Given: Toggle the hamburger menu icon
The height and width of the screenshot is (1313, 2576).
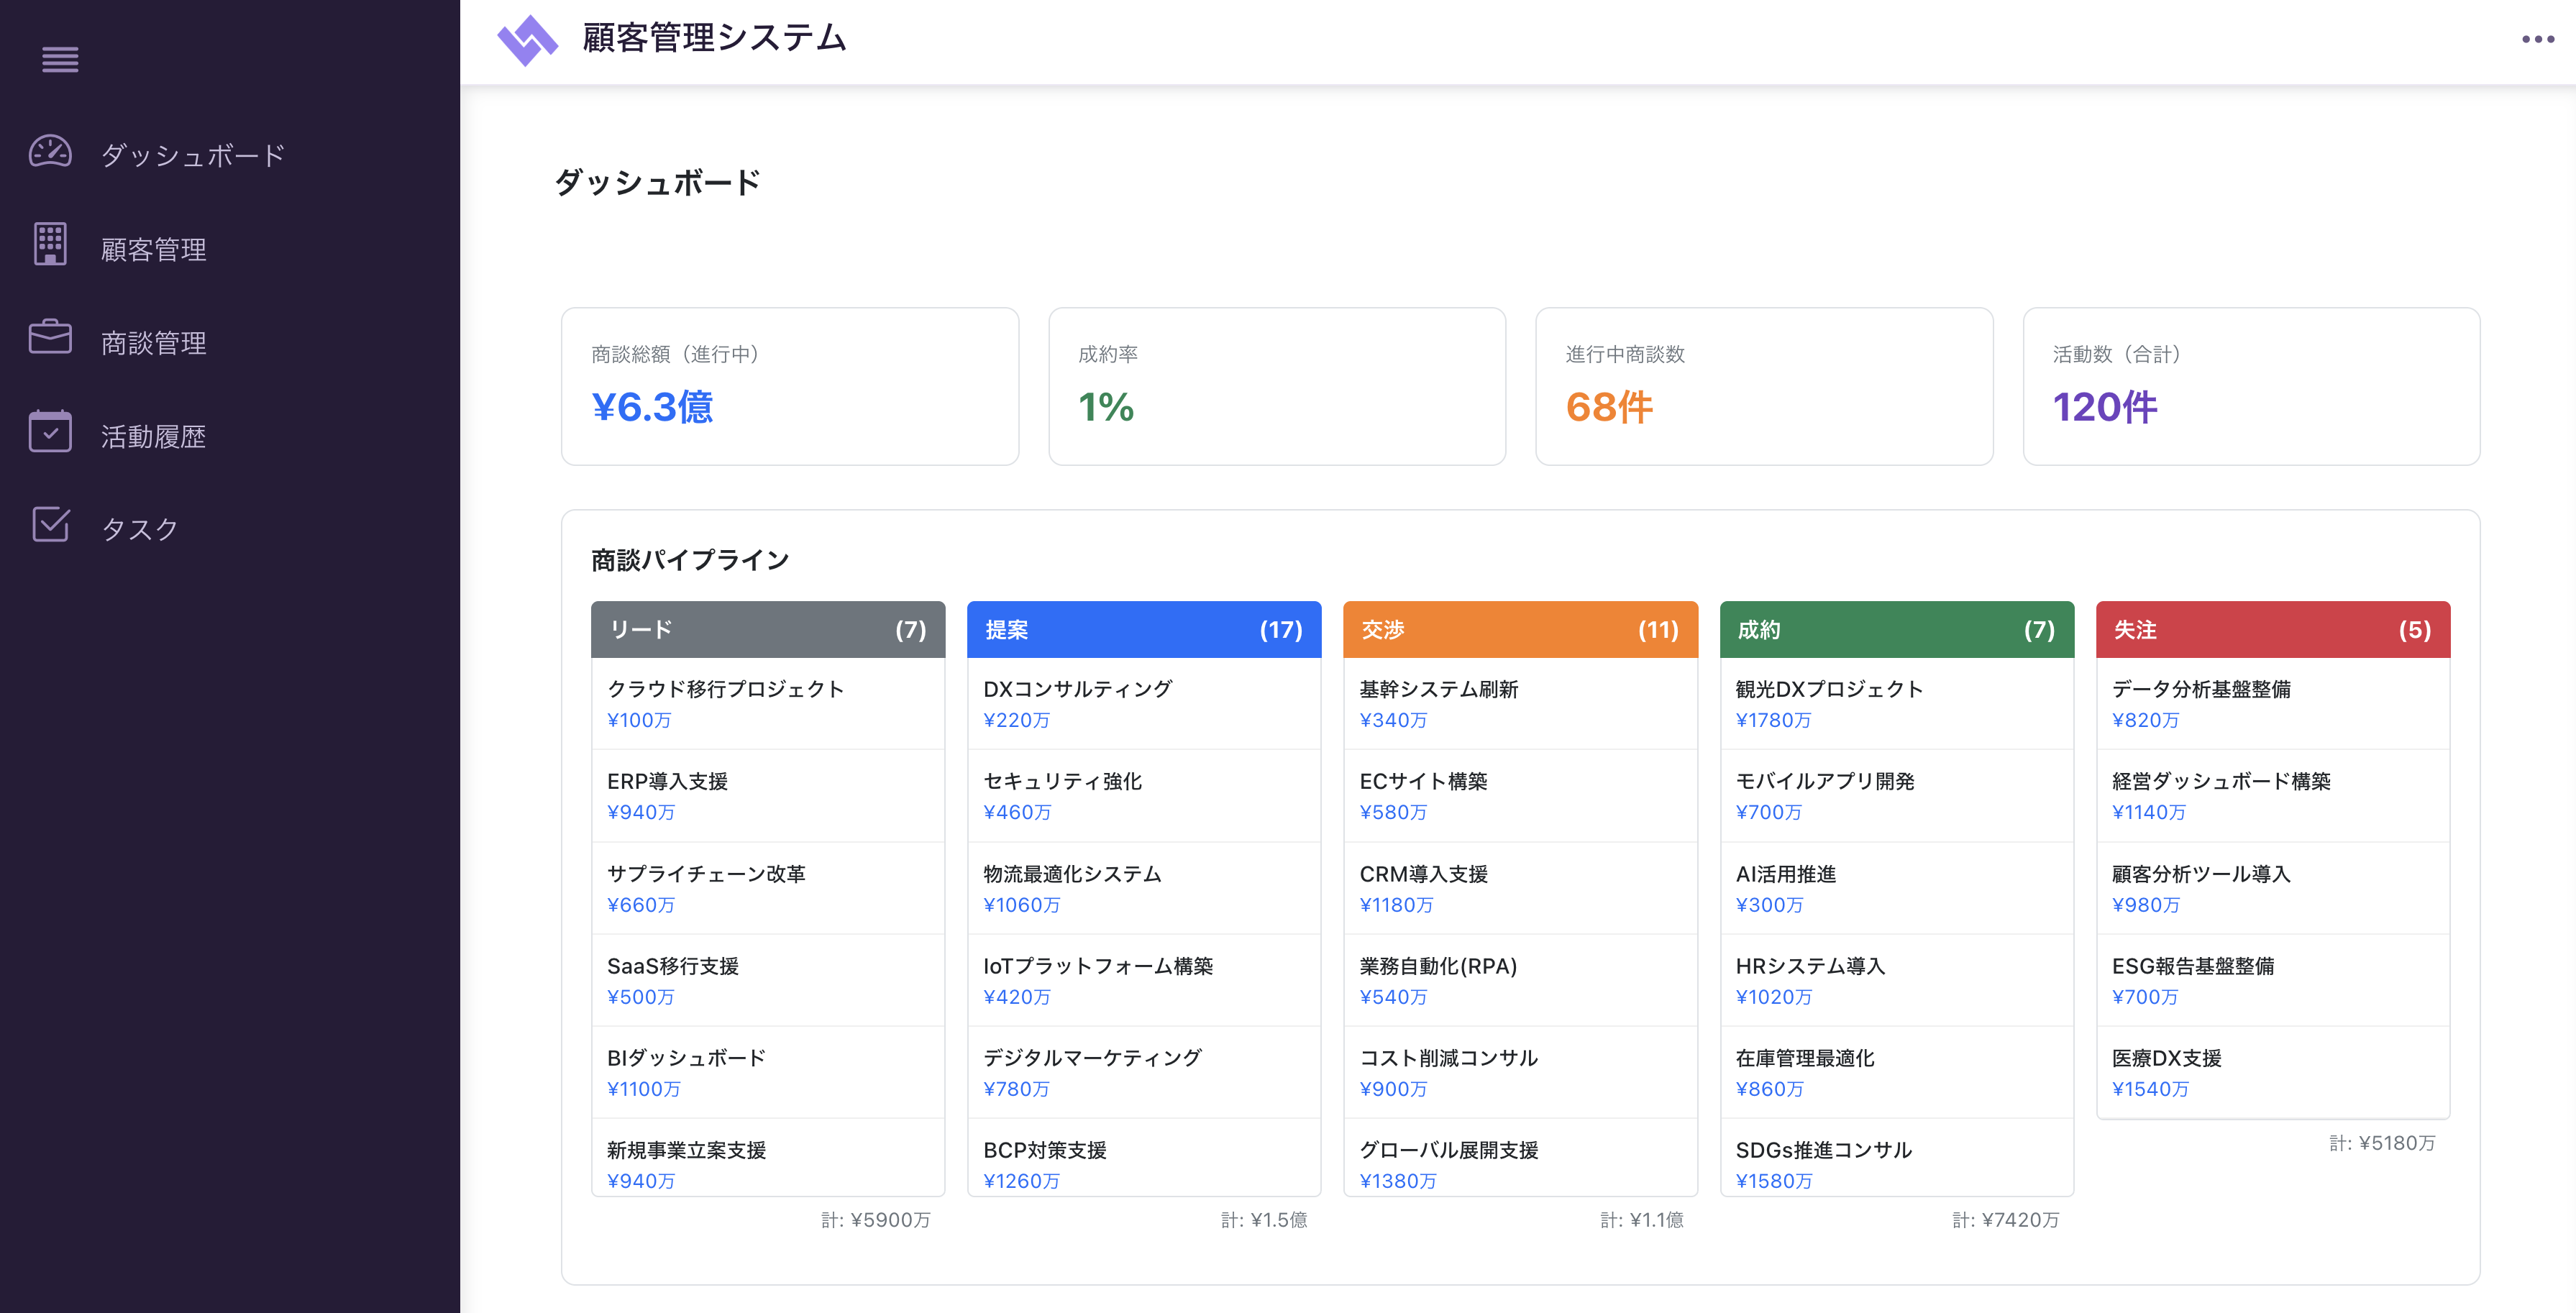Looking at the screenshot, I should [x=60, y=60].
